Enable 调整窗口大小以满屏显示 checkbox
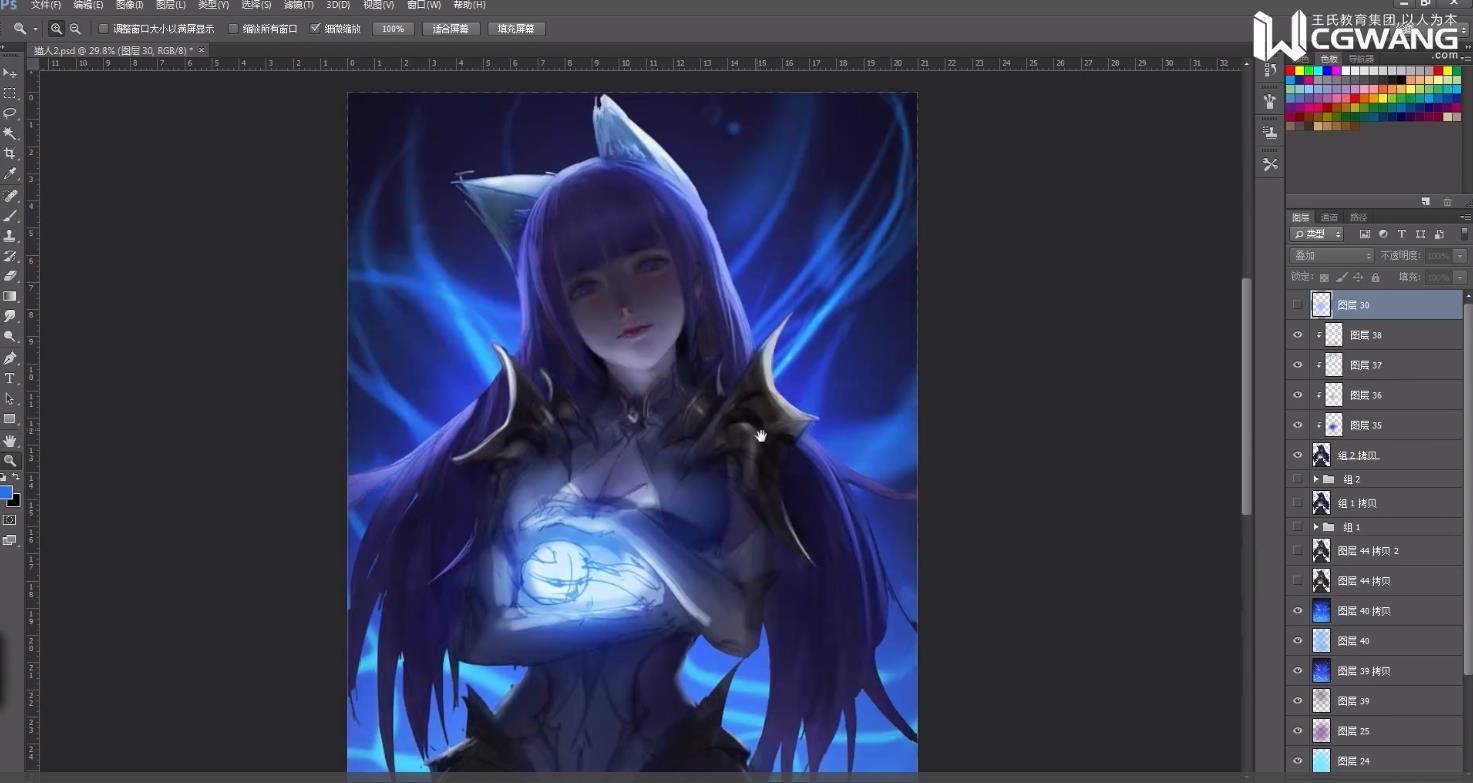Viewport: 1473px width, 783px height. (104, 29)
